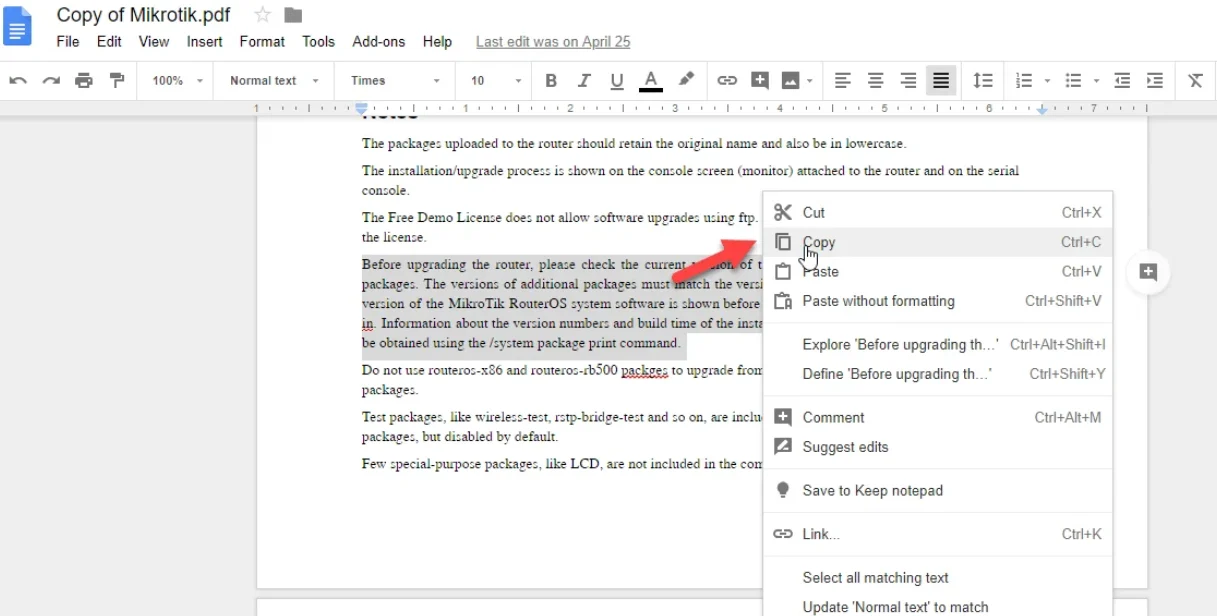The image size is (1217, 616).
Task: Select the paint format tool
Action: tap(117, 81)
